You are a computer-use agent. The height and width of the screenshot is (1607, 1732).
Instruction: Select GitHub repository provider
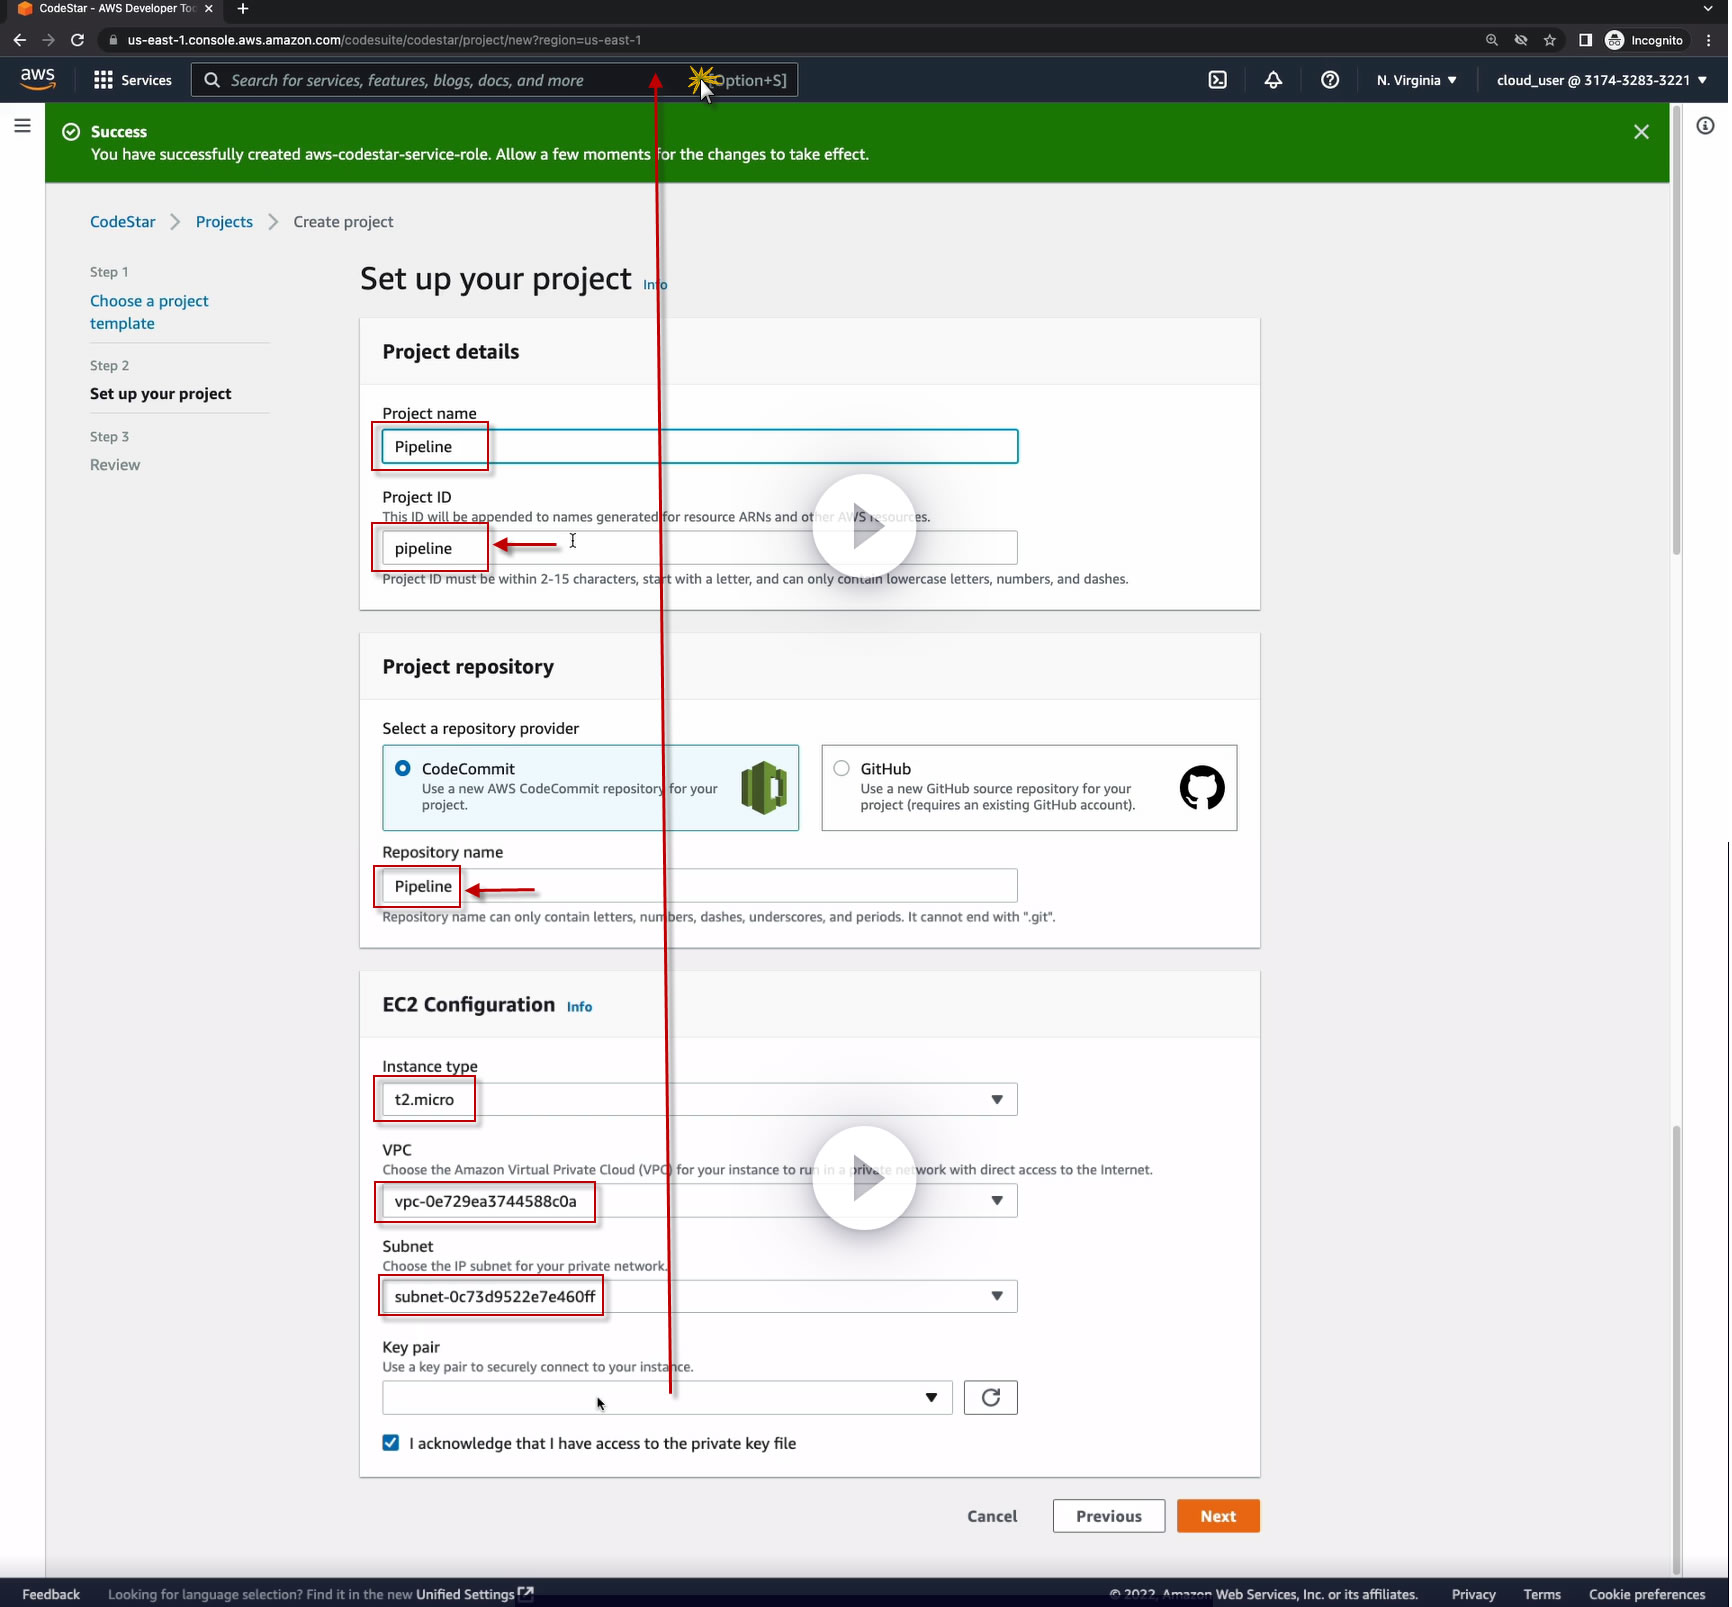(1029, 787)
